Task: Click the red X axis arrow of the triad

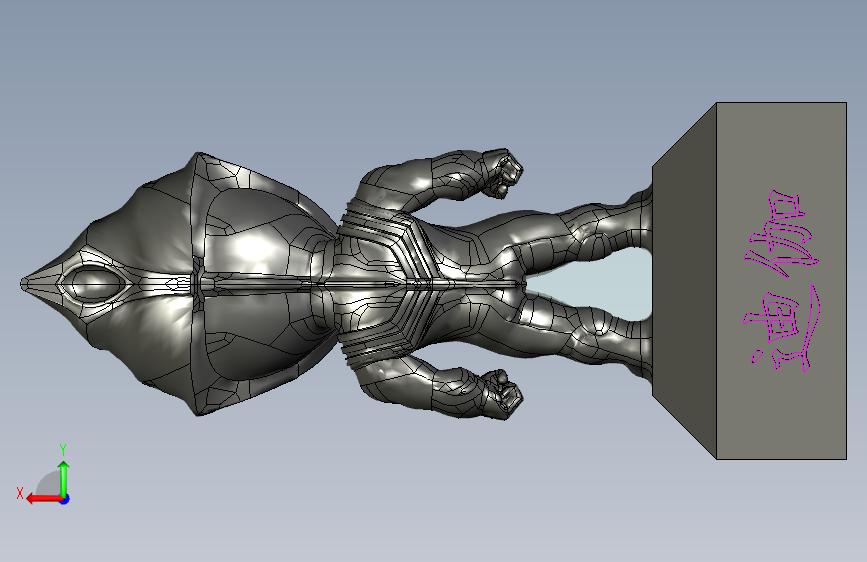Action: (44, 499)
